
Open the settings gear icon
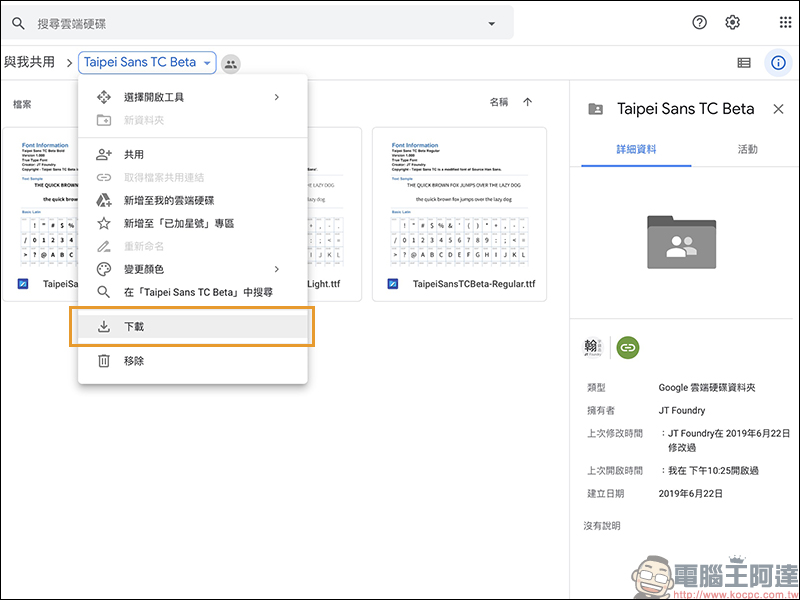tap(733, 22)
